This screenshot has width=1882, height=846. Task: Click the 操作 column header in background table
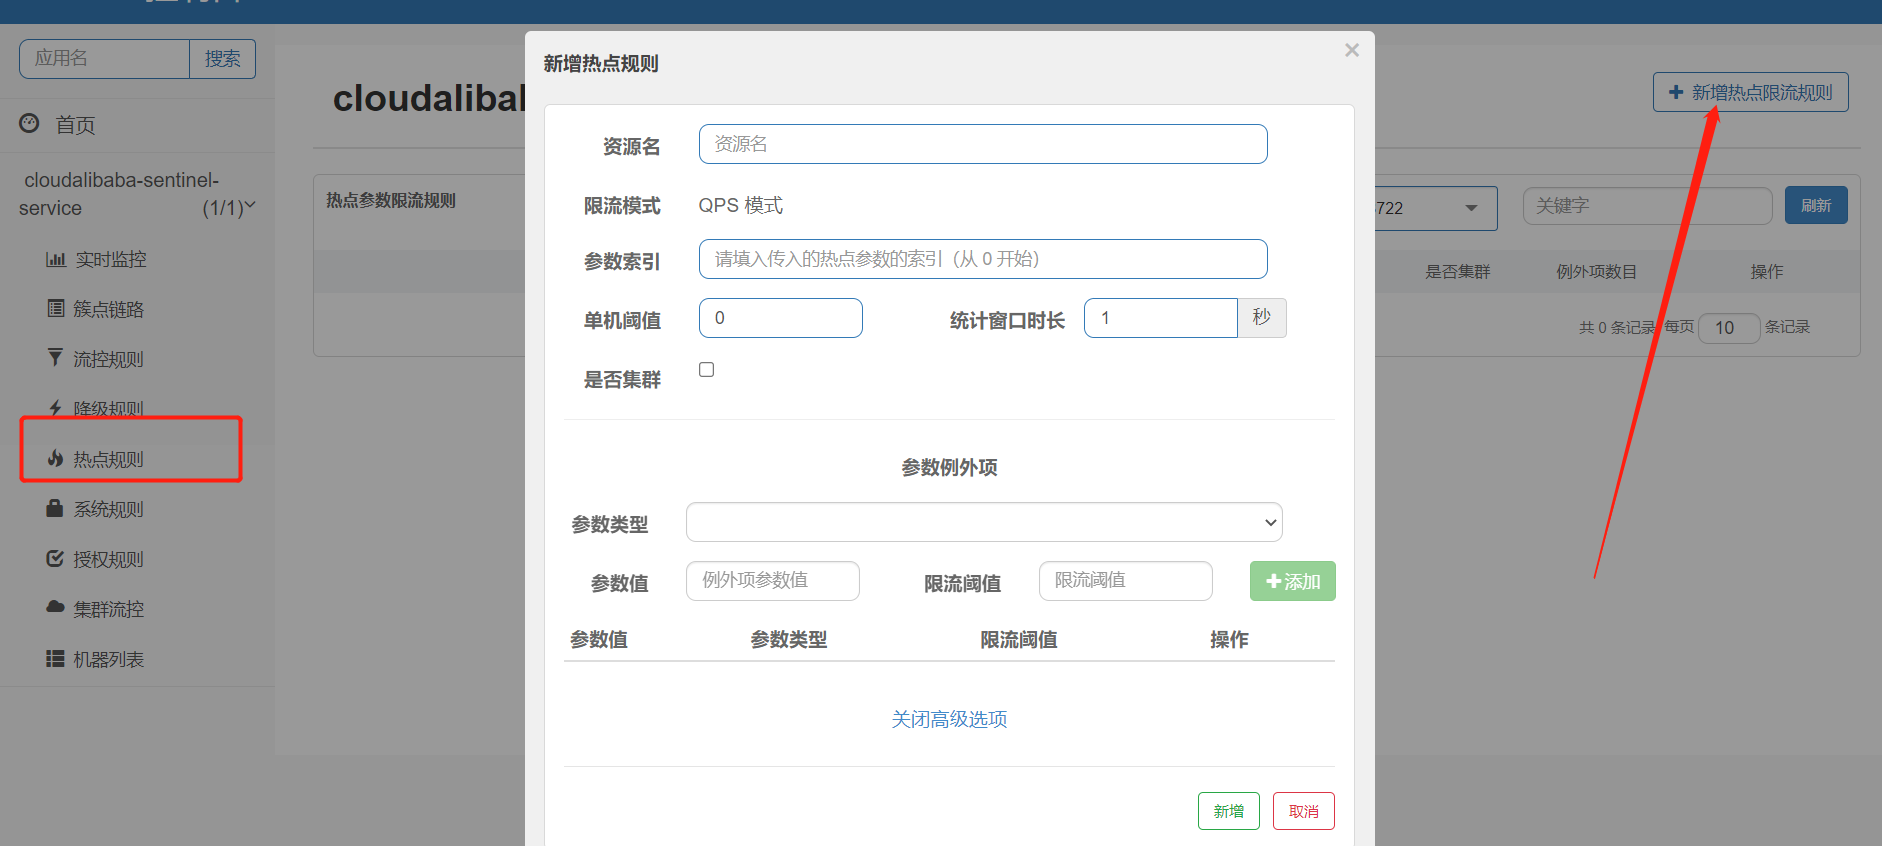[1767, 272]
